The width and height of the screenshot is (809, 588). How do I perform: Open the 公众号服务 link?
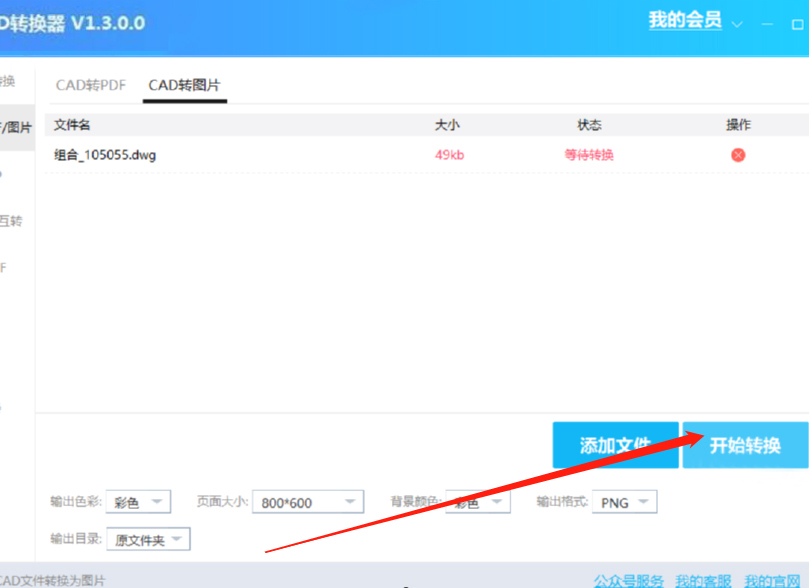click(630, 580)
